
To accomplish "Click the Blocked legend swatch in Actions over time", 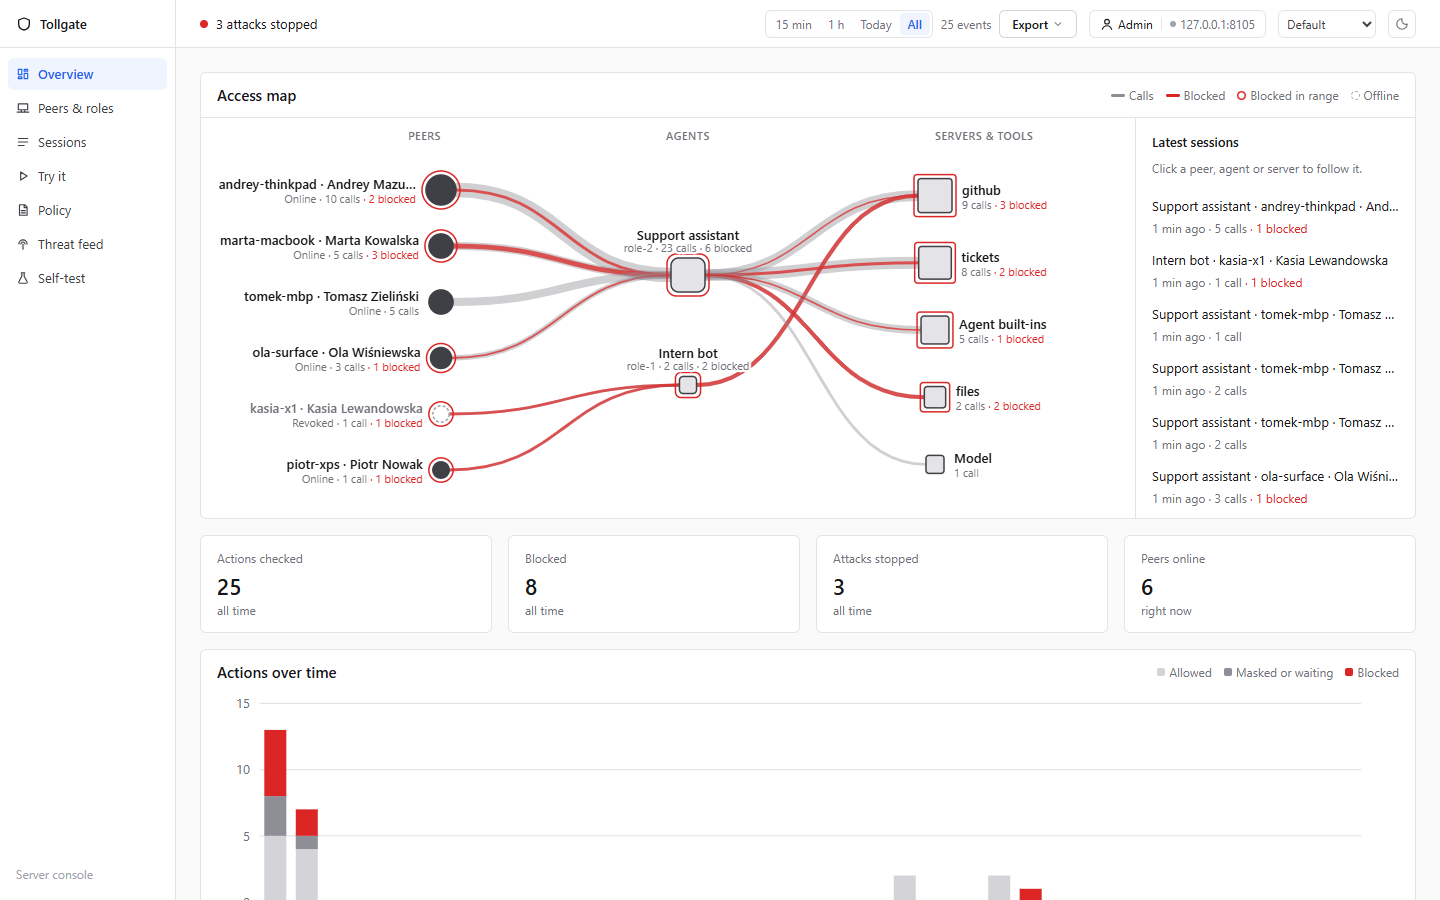I will tap(1349, 672).
